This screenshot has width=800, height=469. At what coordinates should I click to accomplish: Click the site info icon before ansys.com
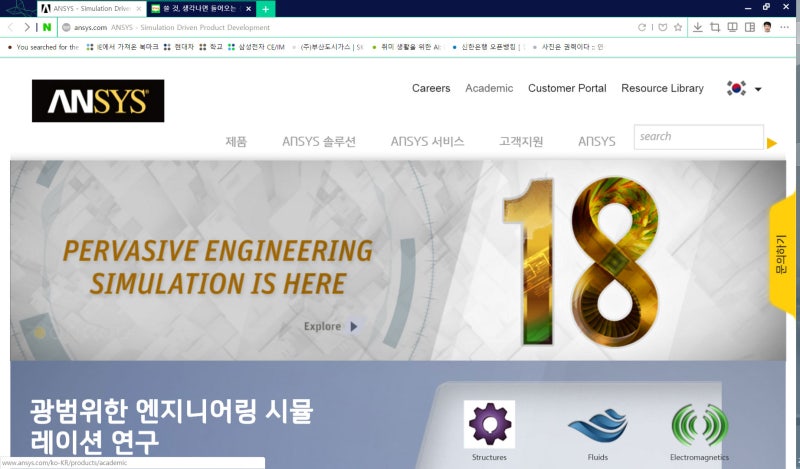66,28
